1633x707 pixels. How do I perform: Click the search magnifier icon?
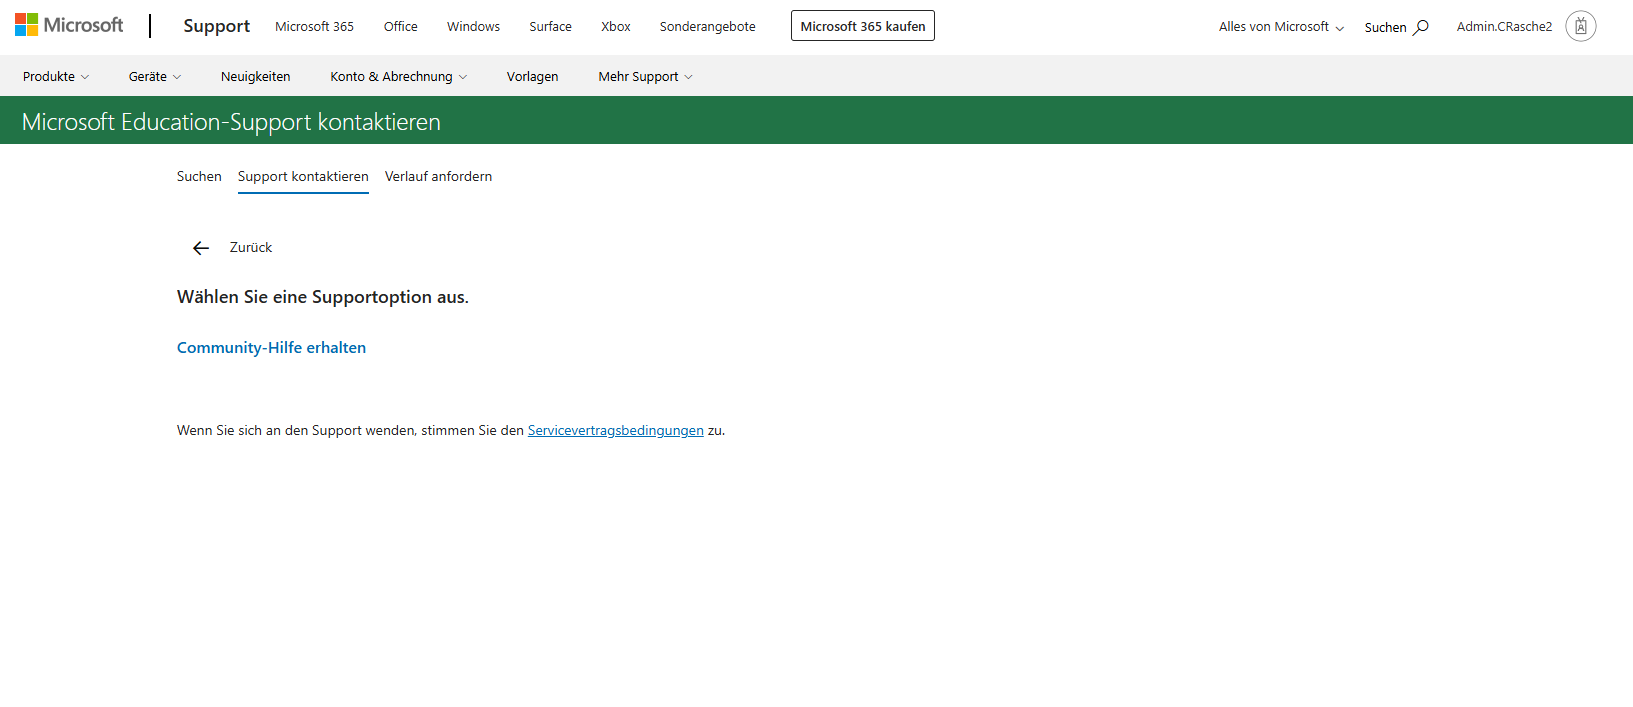point(1420,27)
